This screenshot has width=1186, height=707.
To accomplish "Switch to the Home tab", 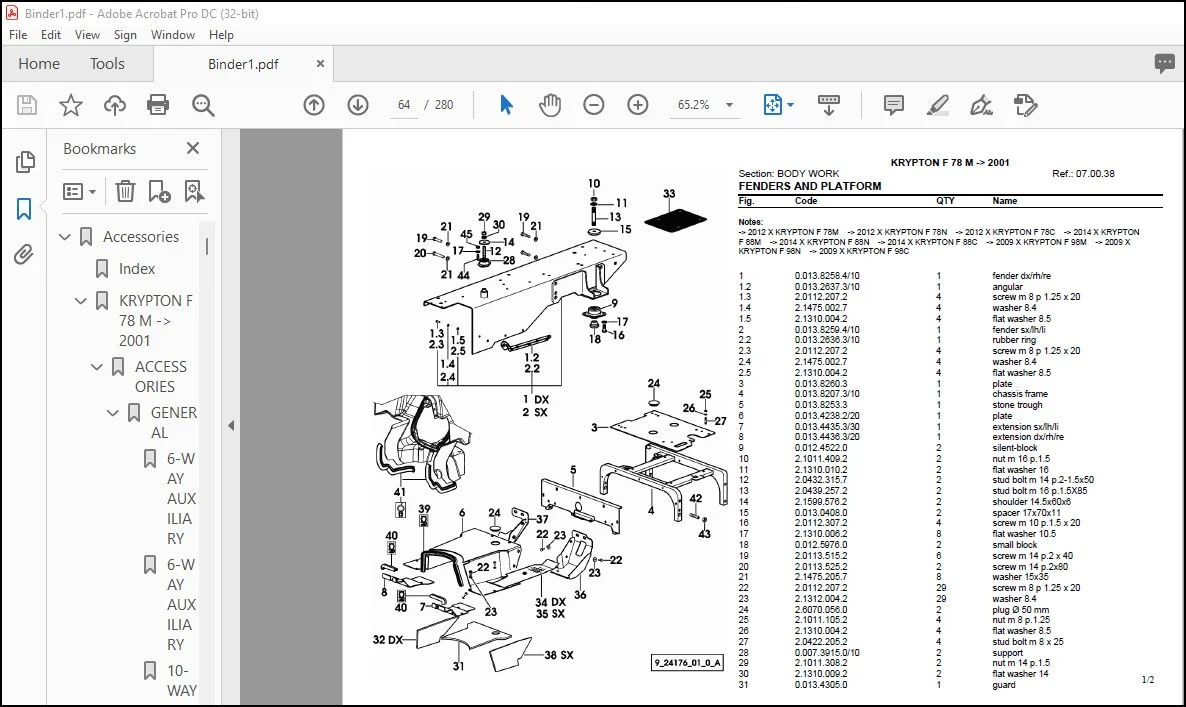I will click(x=39, y=64).
